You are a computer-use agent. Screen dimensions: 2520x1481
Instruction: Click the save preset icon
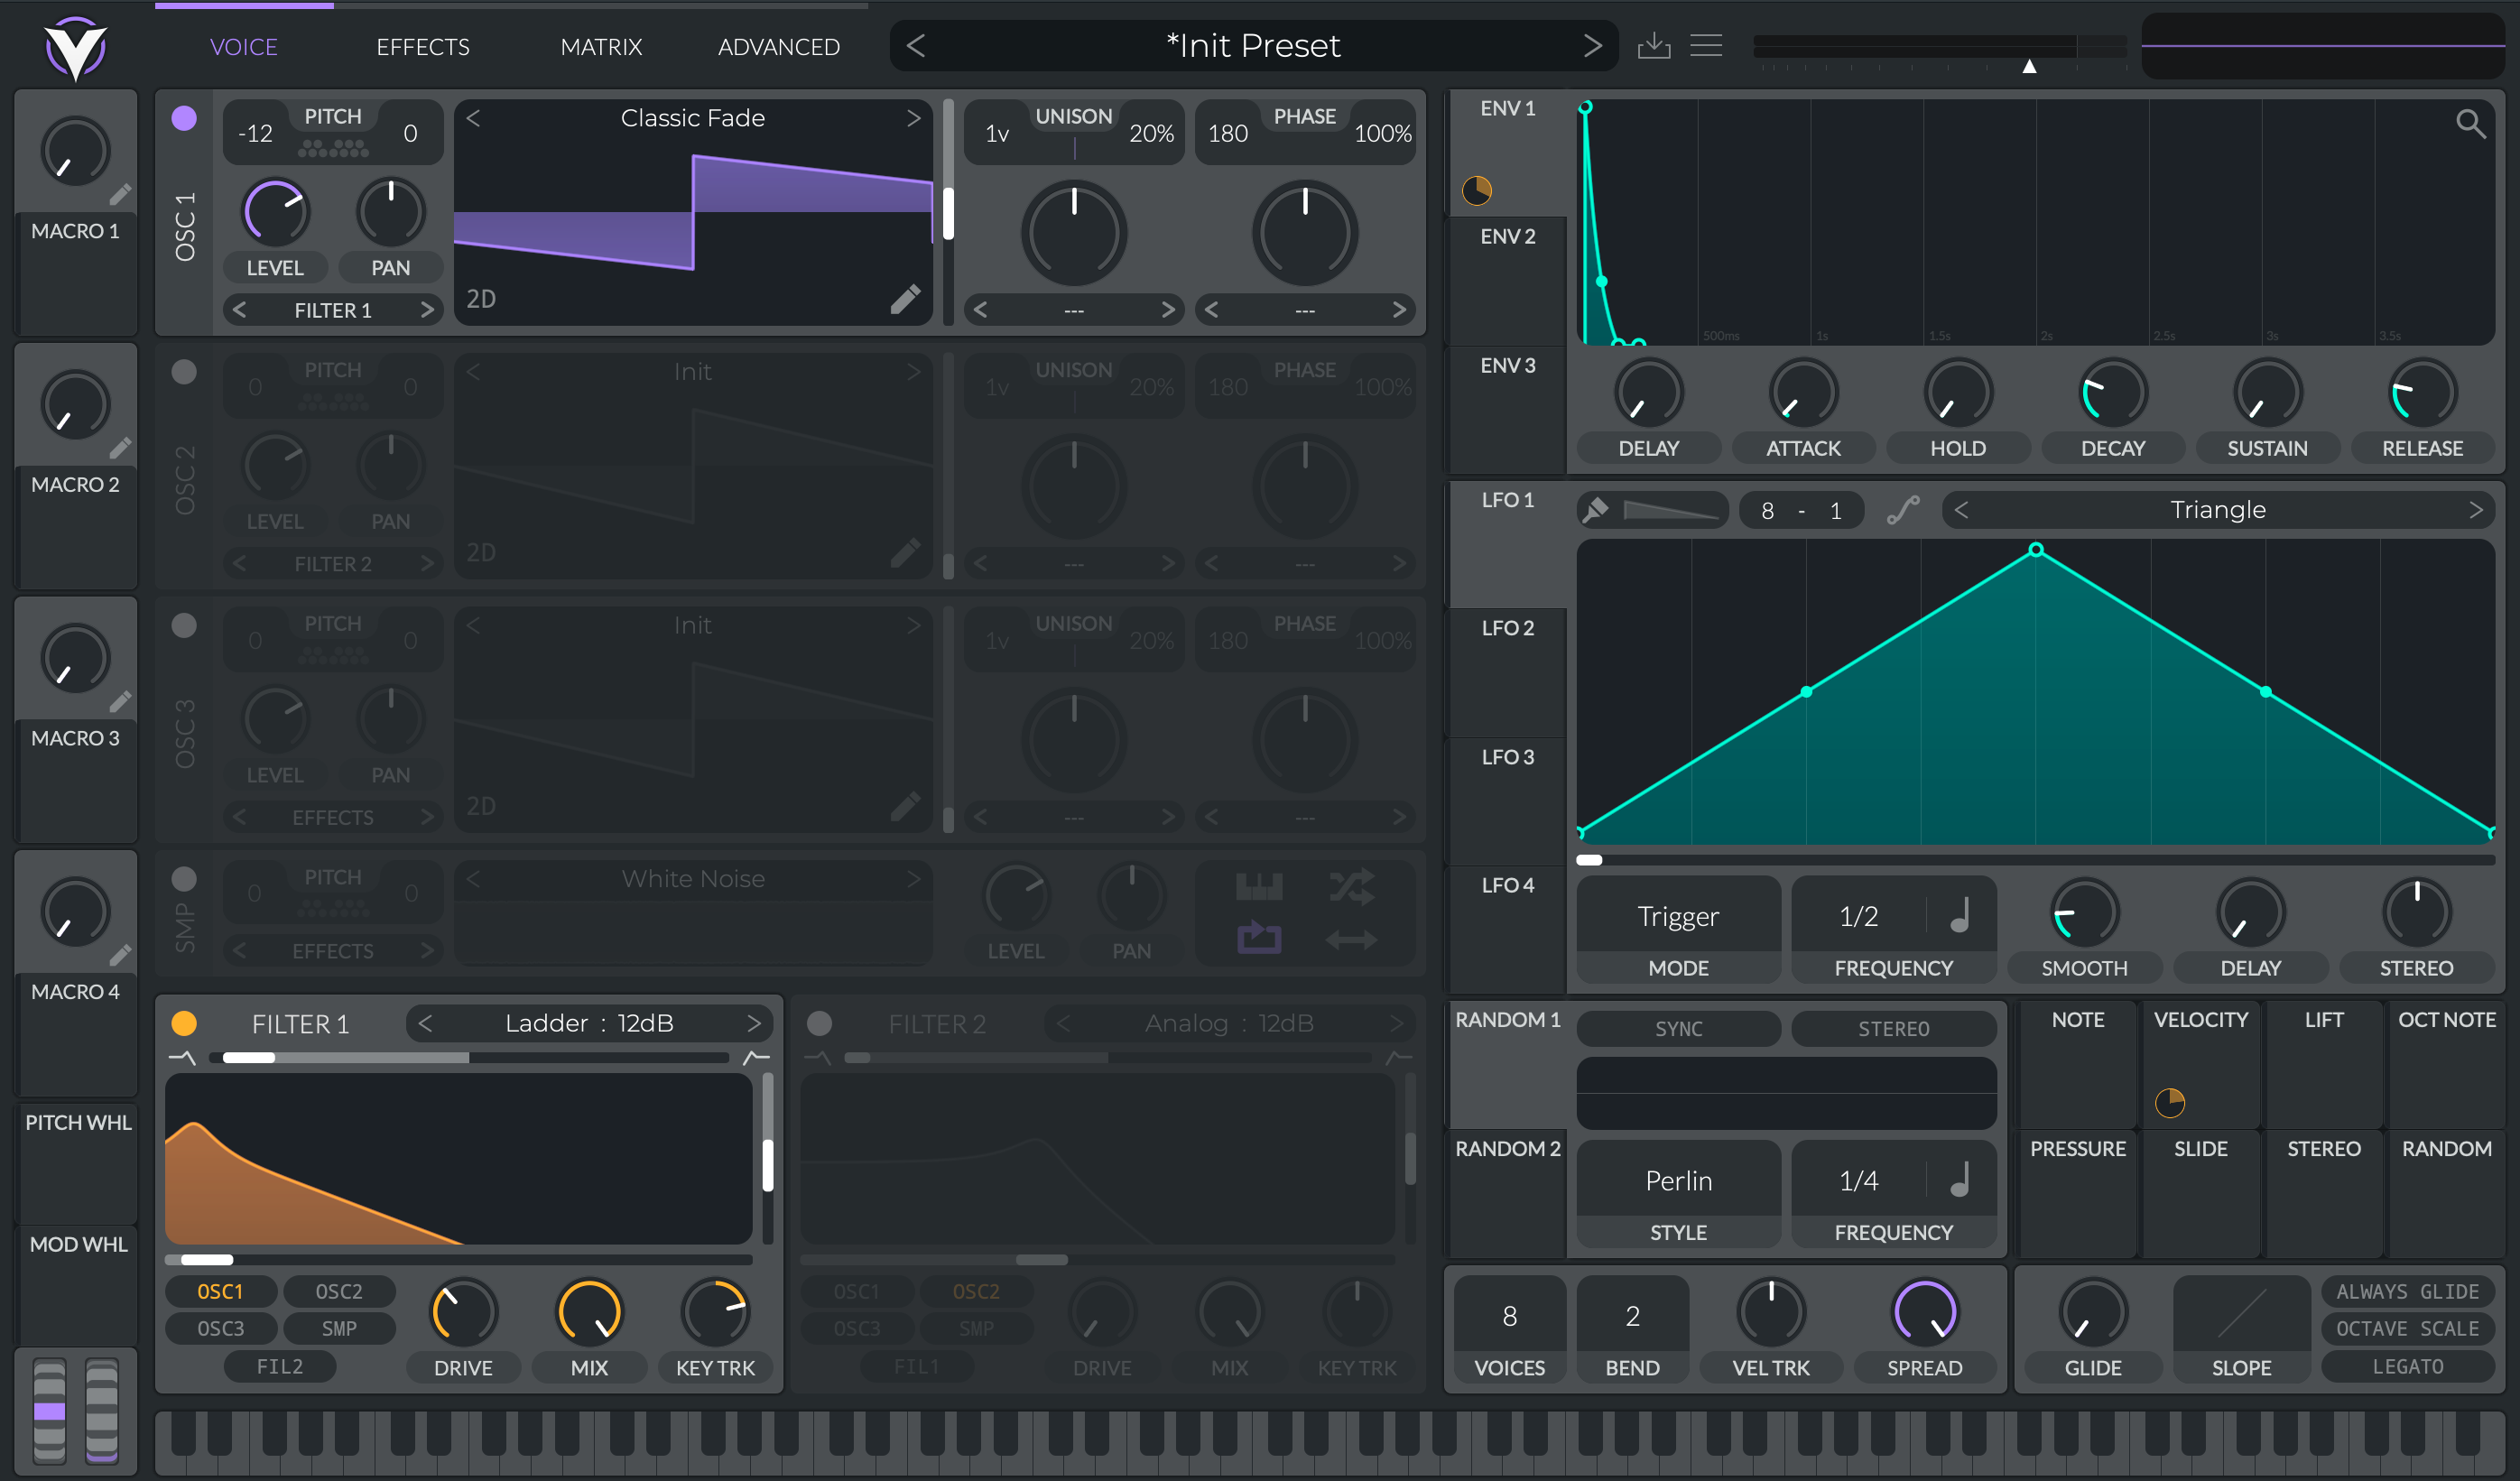[x=1654, y=45]
